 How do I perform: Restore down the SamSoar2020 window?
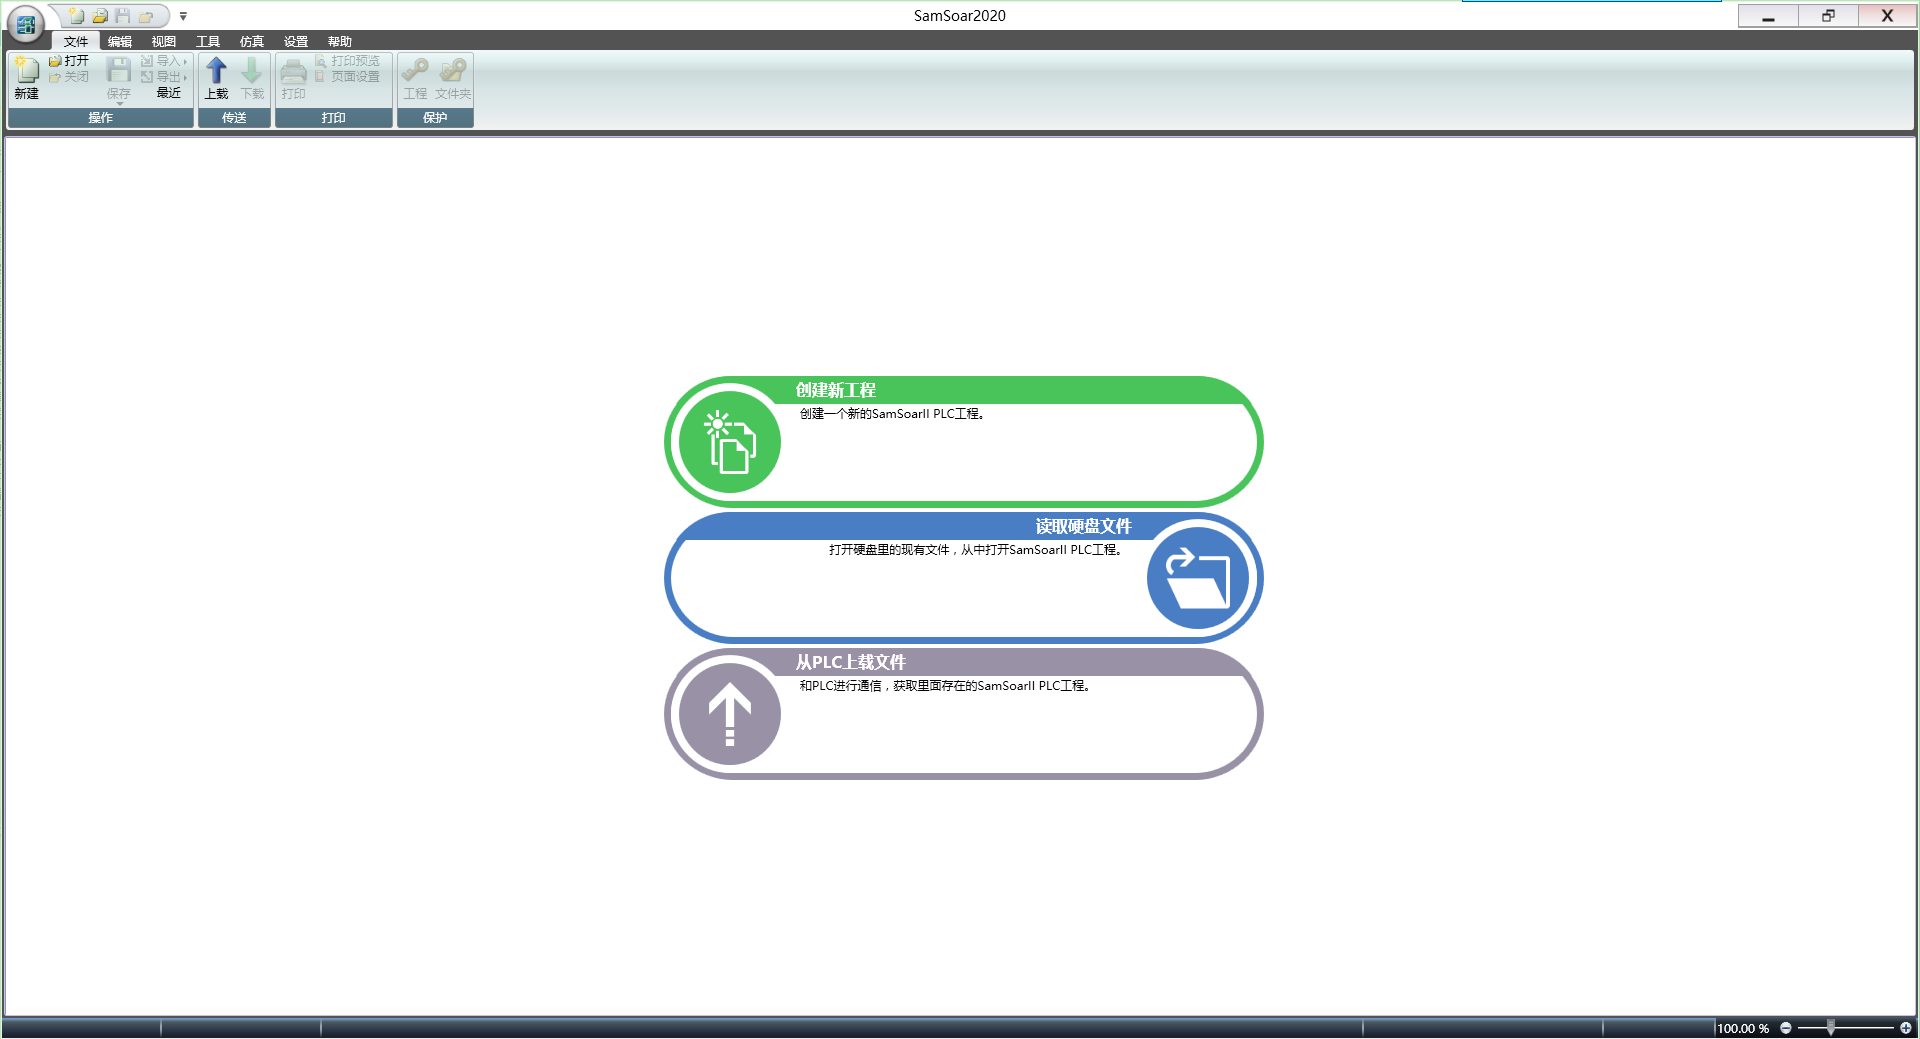(x=1828, y=16)
